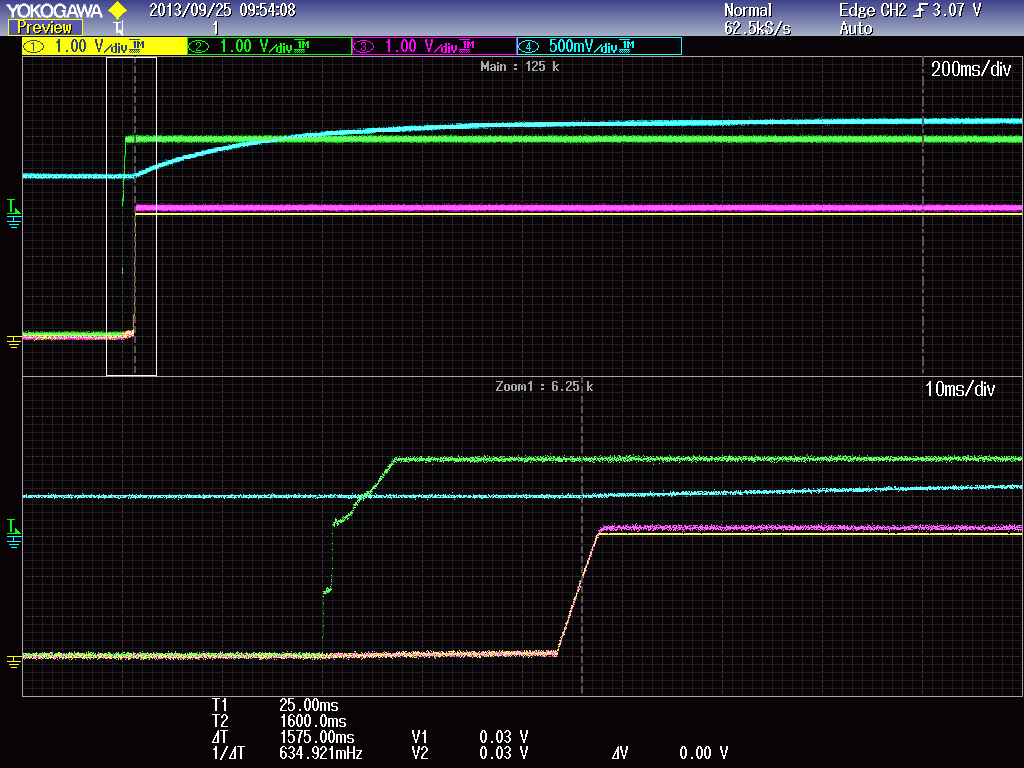This screenshot has height=768, width=1024.
Task: Click the circled 3 icon of magenta channel
Action: click(x=364, y=46)
